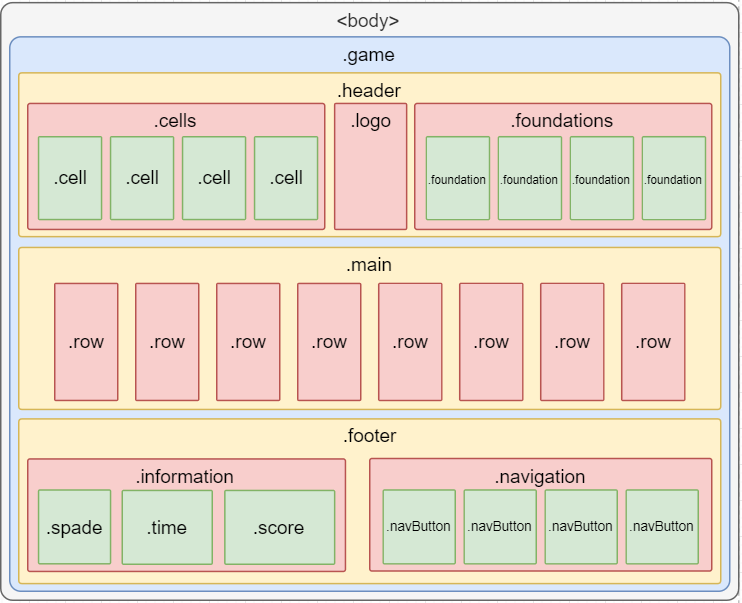Click the .navigation label text
742x603 pixels.
pyautogui.click(x=540, y=476)
